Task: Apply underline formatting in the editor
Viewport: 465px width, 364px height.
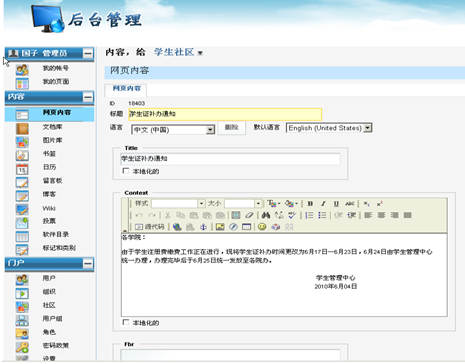Action: [336, 204]
